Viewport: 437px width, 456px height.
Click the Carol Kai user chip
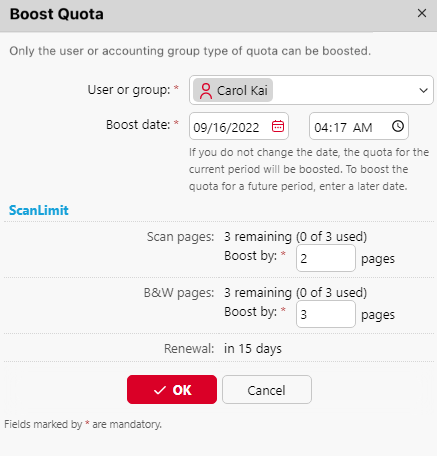click(233, 90)
